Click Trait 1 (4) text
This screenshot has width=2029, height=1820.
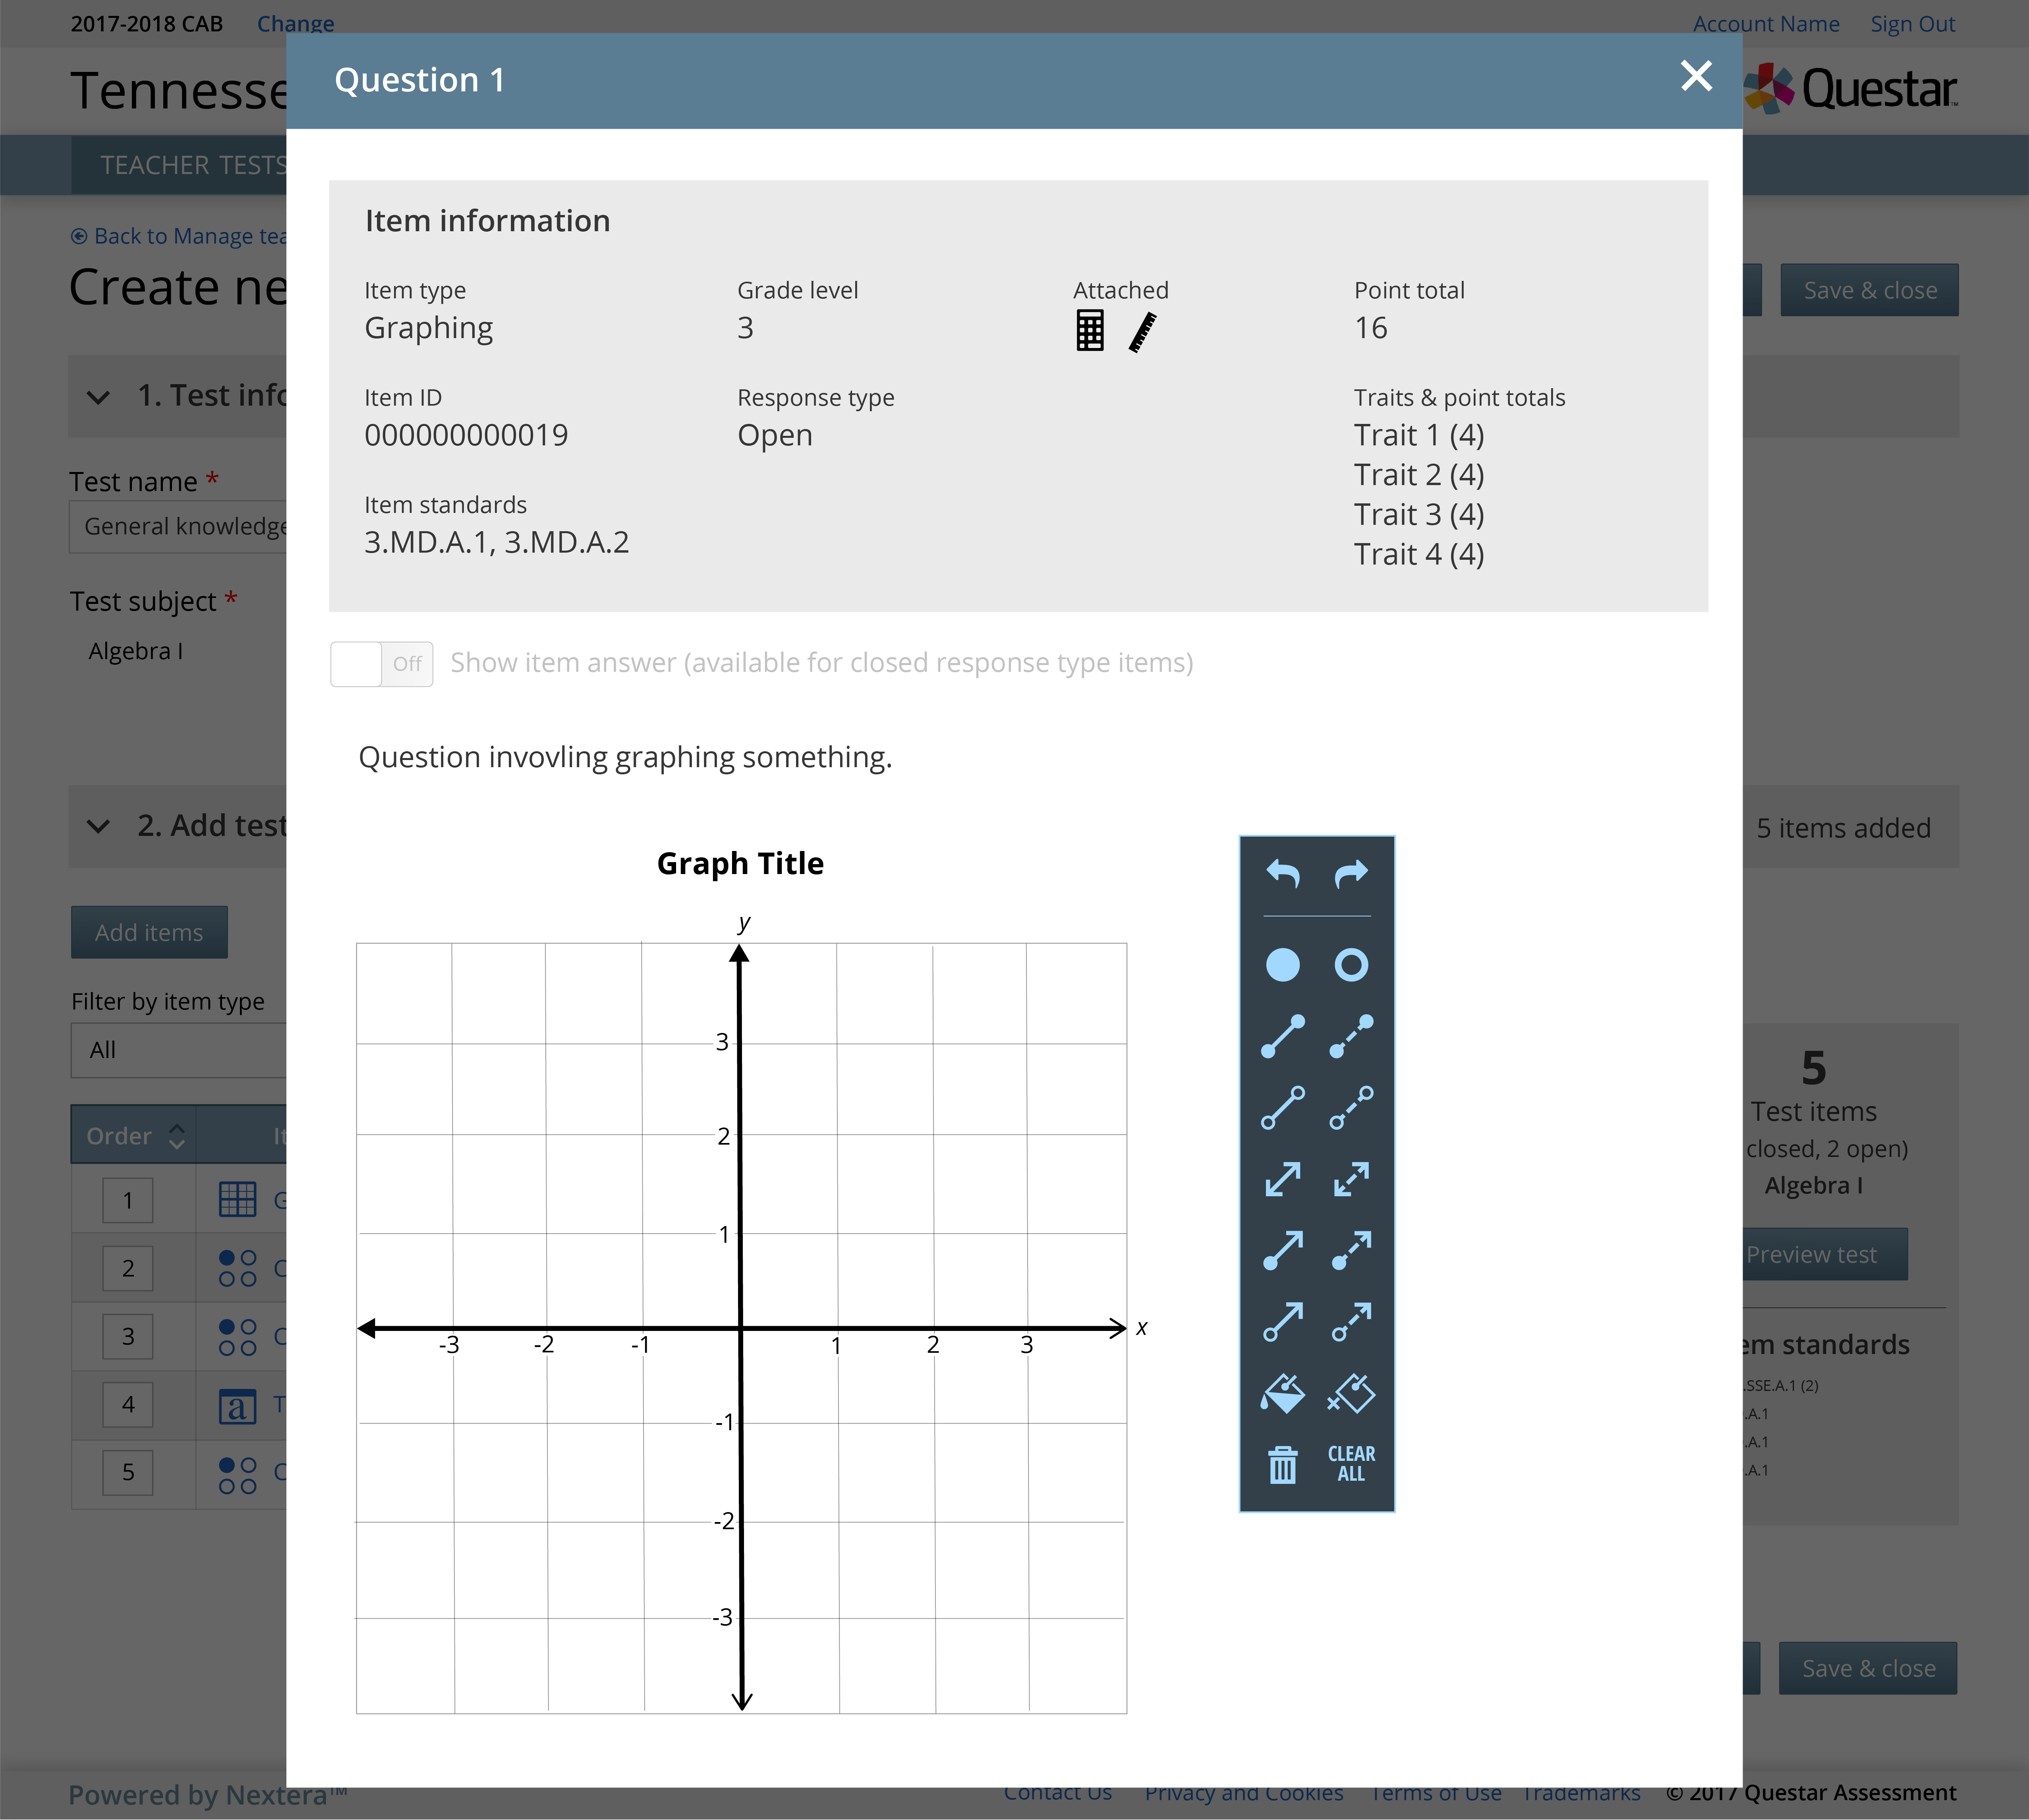[x=1419, y=435]
